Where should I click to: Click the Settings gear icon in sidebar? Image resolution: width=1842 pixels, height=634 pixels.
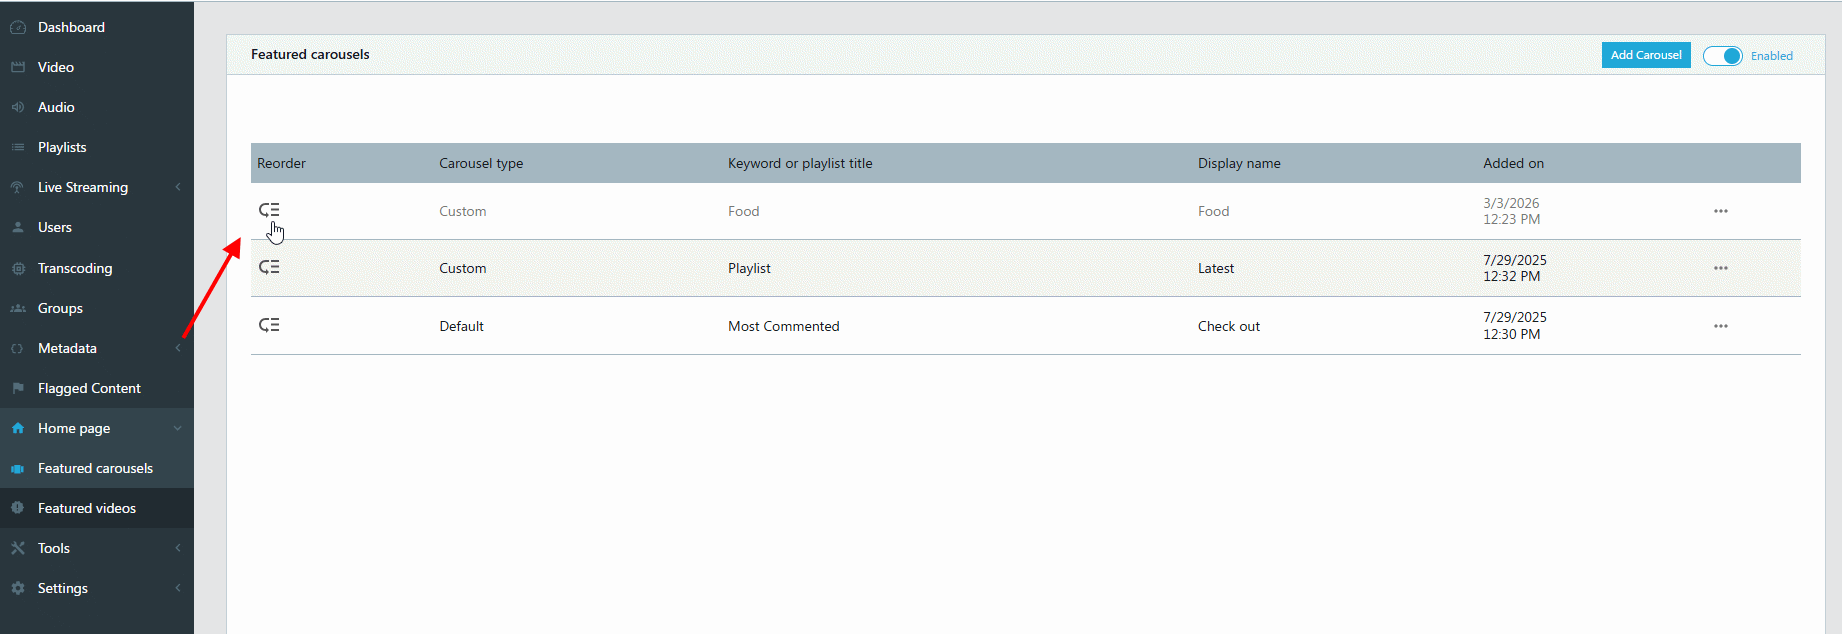(18, 588)
